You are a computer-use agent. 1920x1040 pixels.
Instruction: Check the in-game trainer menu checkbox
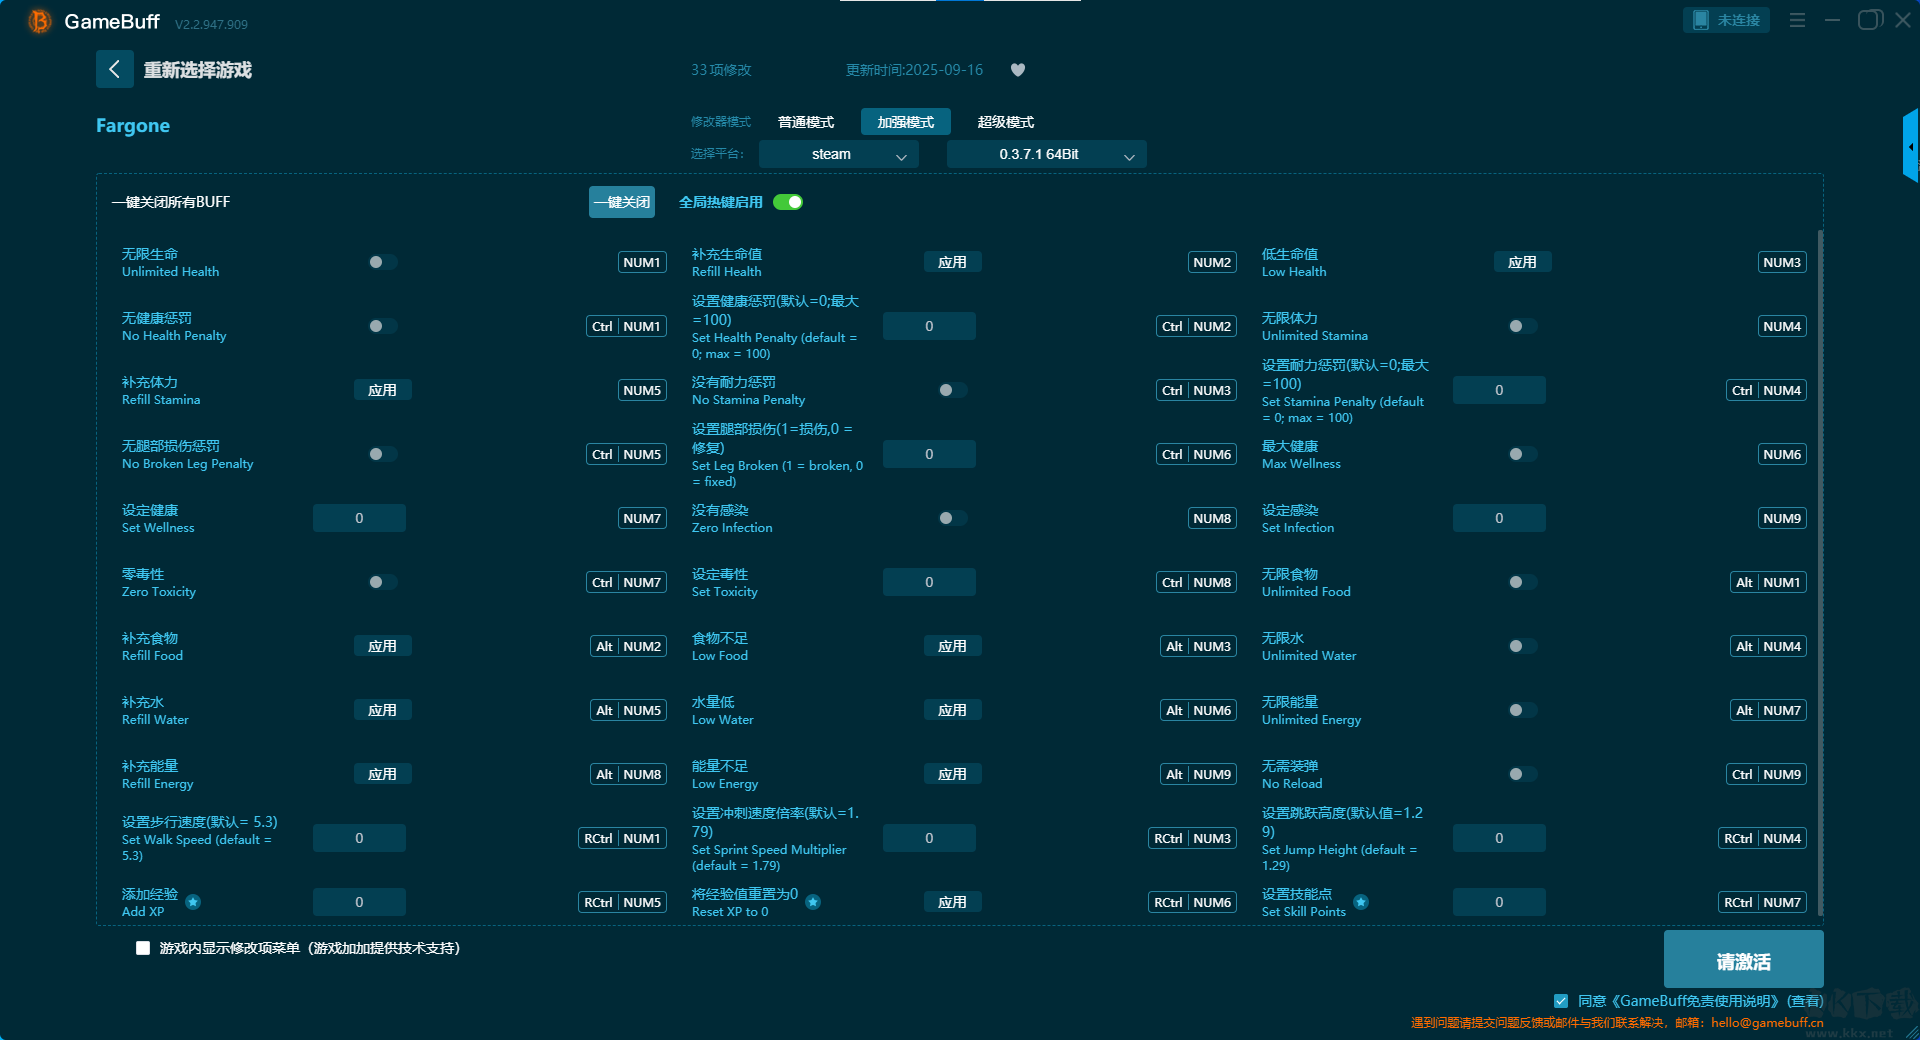point(143,948)
